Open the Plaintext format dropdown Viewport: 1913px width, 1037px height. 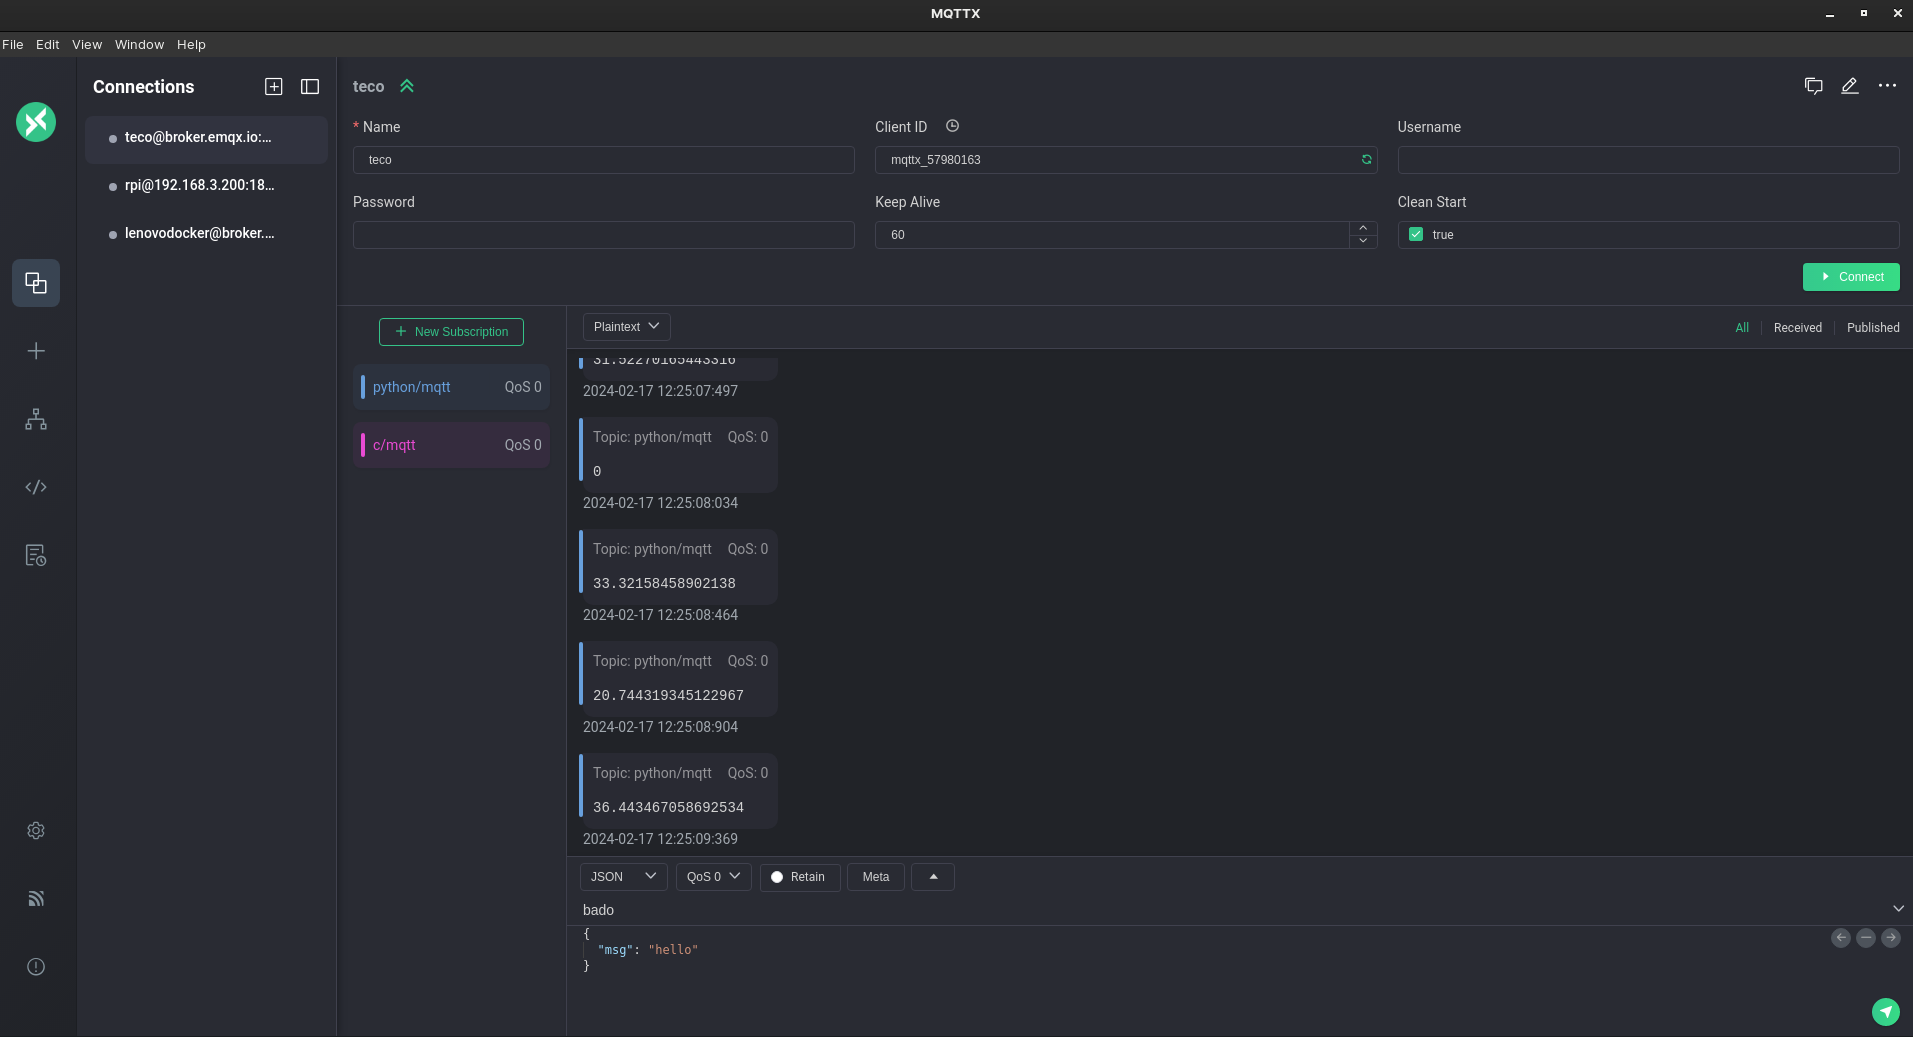point(627,327)
